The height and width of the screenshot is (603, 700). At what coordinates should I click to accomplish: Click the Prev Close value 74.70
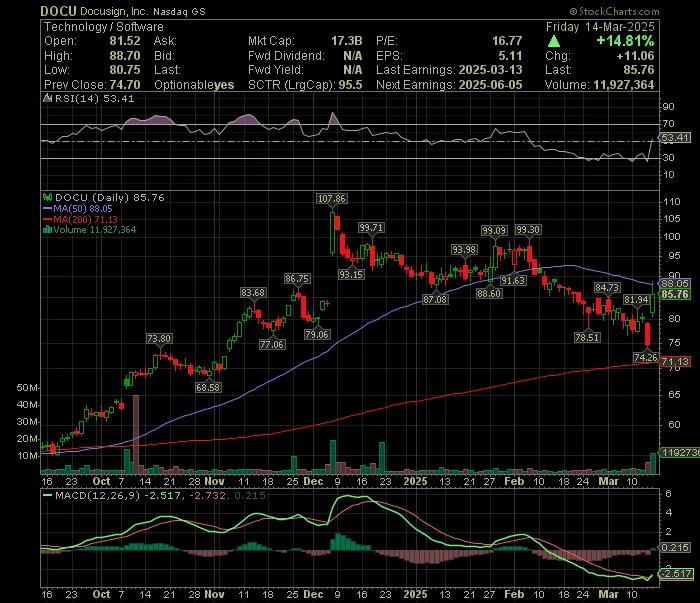coord(125,85)
